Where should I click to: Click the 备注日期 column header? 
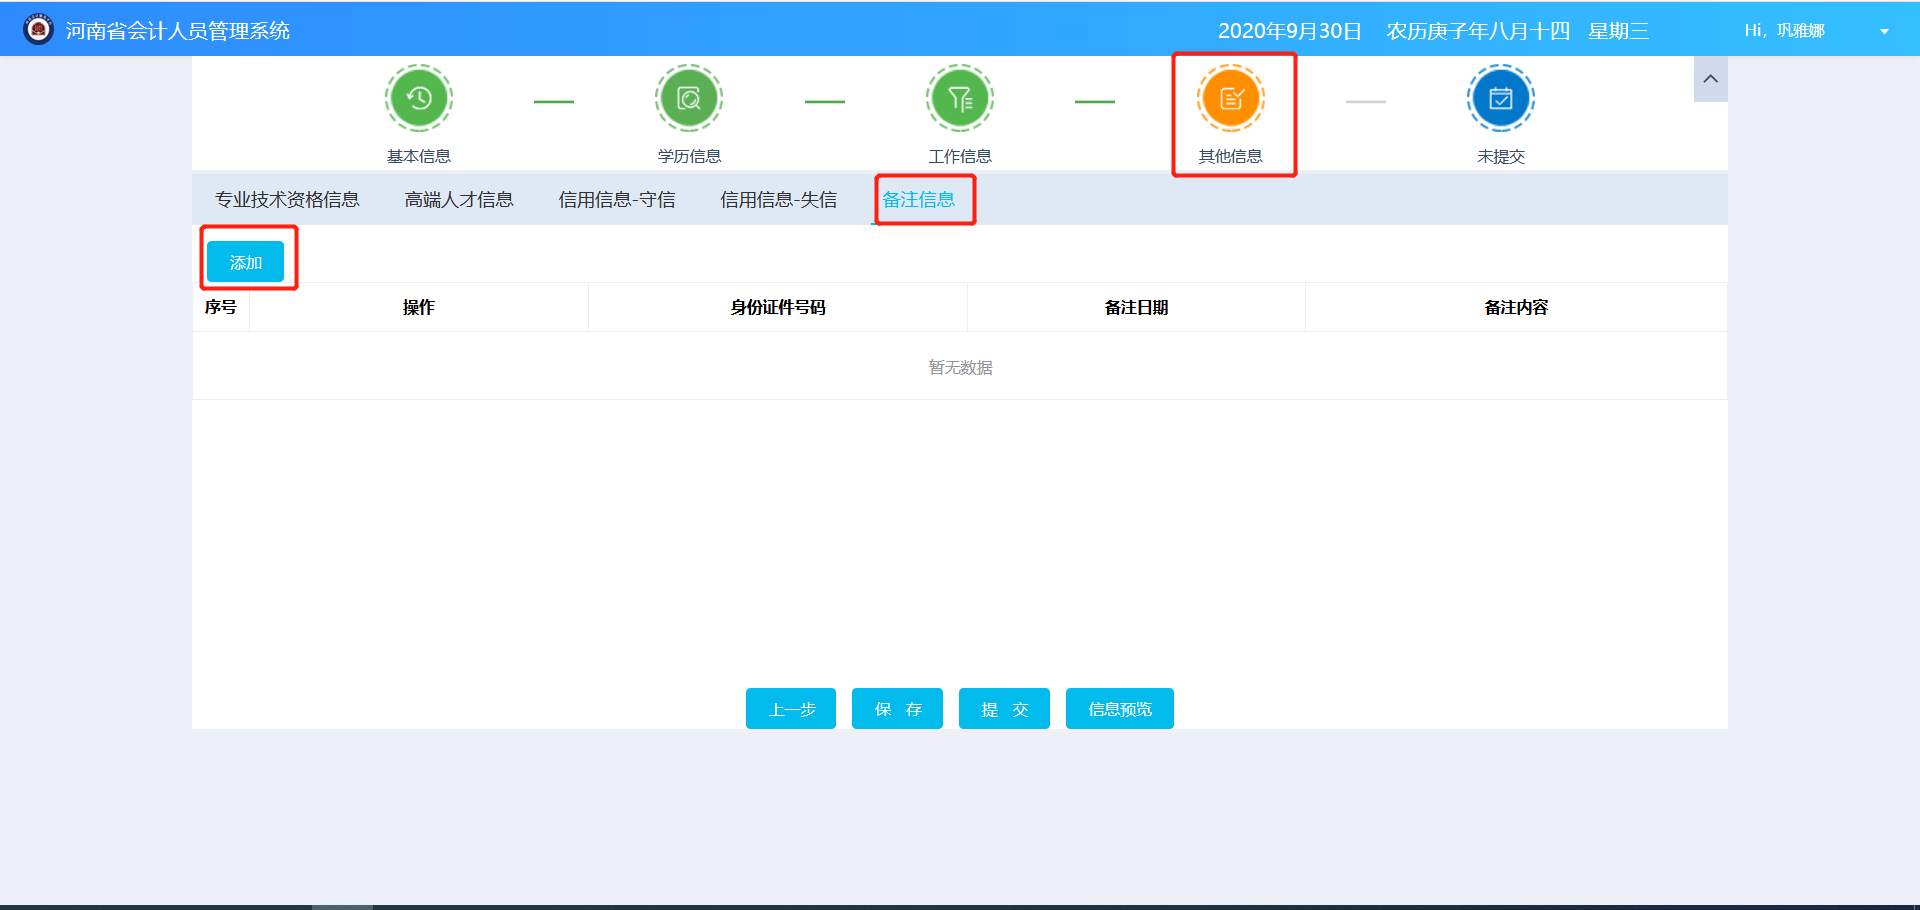(1136, 307)
